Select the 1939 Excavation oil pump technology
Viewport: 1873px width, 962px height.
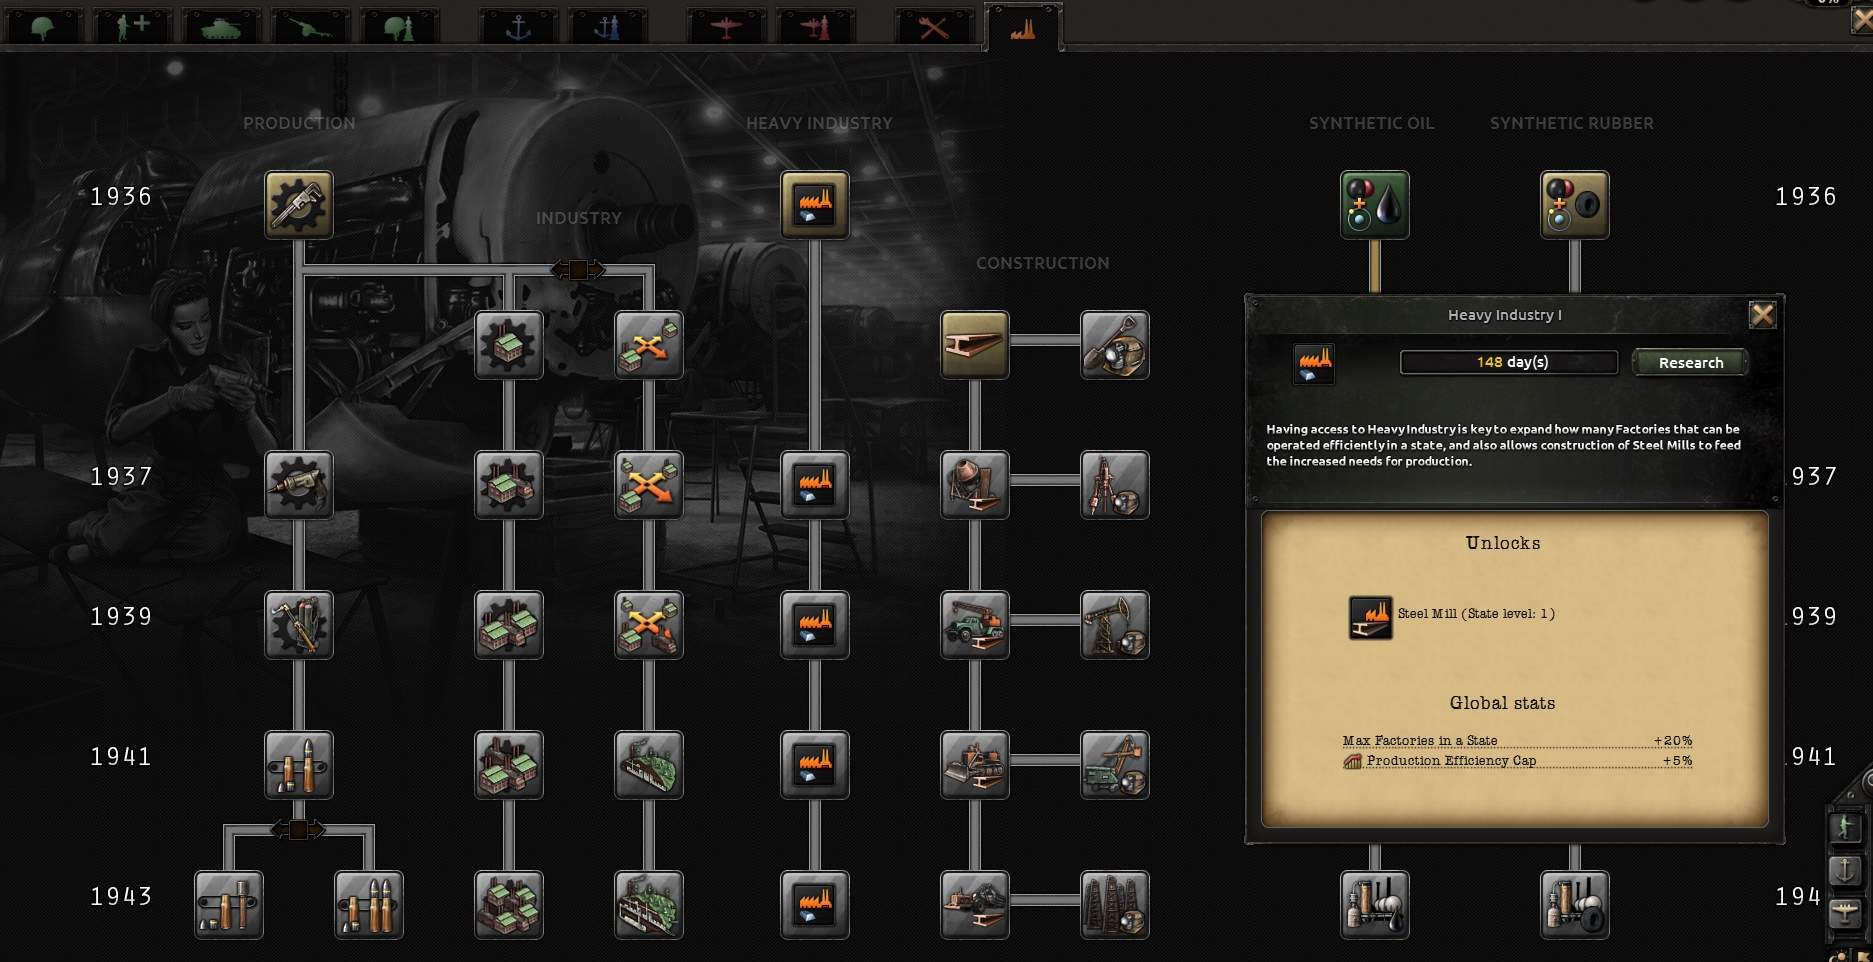tap(1115, 625)
